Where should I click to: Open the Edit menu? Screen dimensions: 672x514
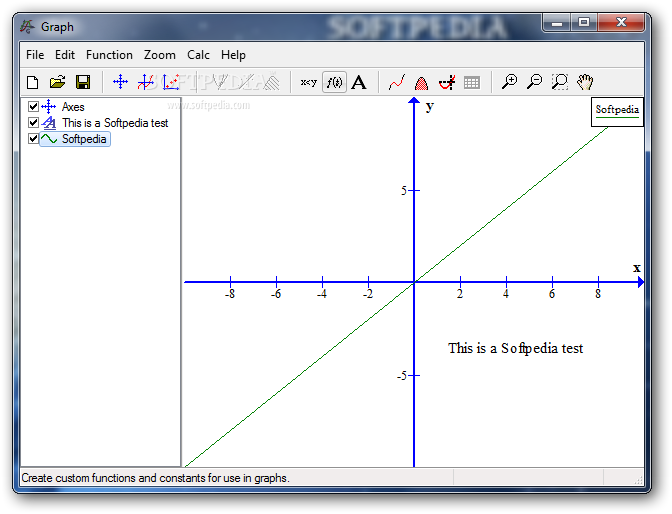click(x=65, y=55)
